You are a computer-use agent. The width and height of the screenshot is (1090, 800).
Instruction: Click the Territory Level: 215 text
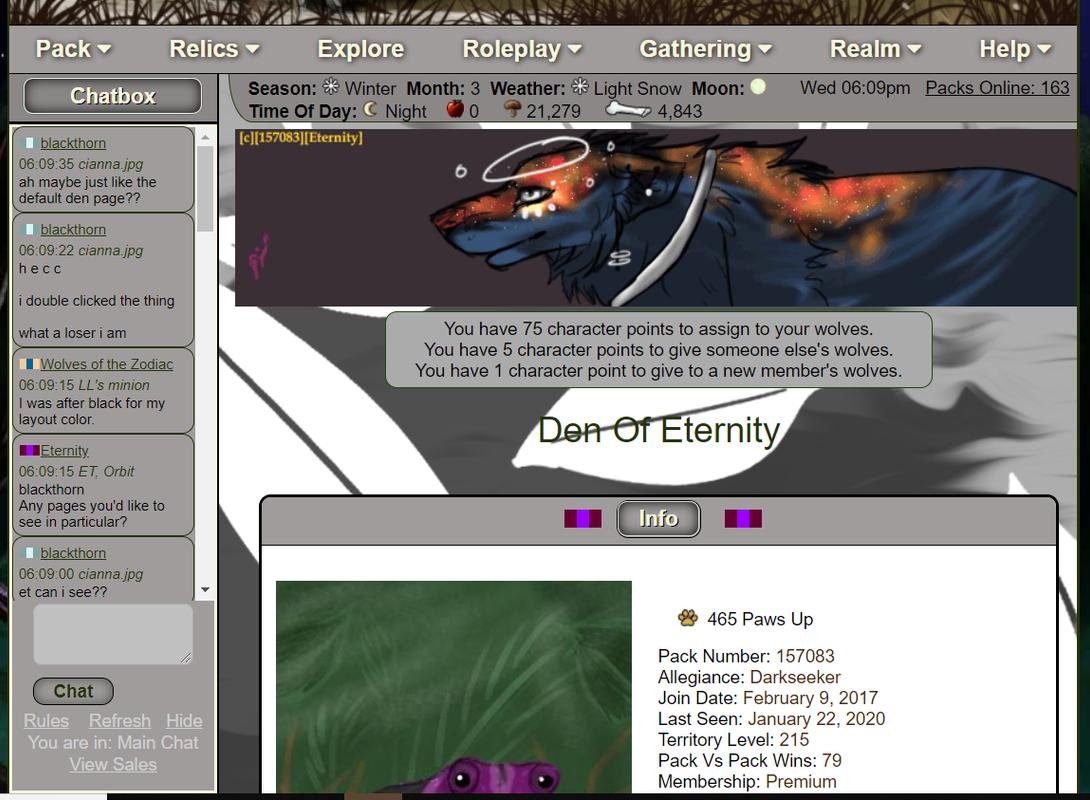[x=733, y=740]
